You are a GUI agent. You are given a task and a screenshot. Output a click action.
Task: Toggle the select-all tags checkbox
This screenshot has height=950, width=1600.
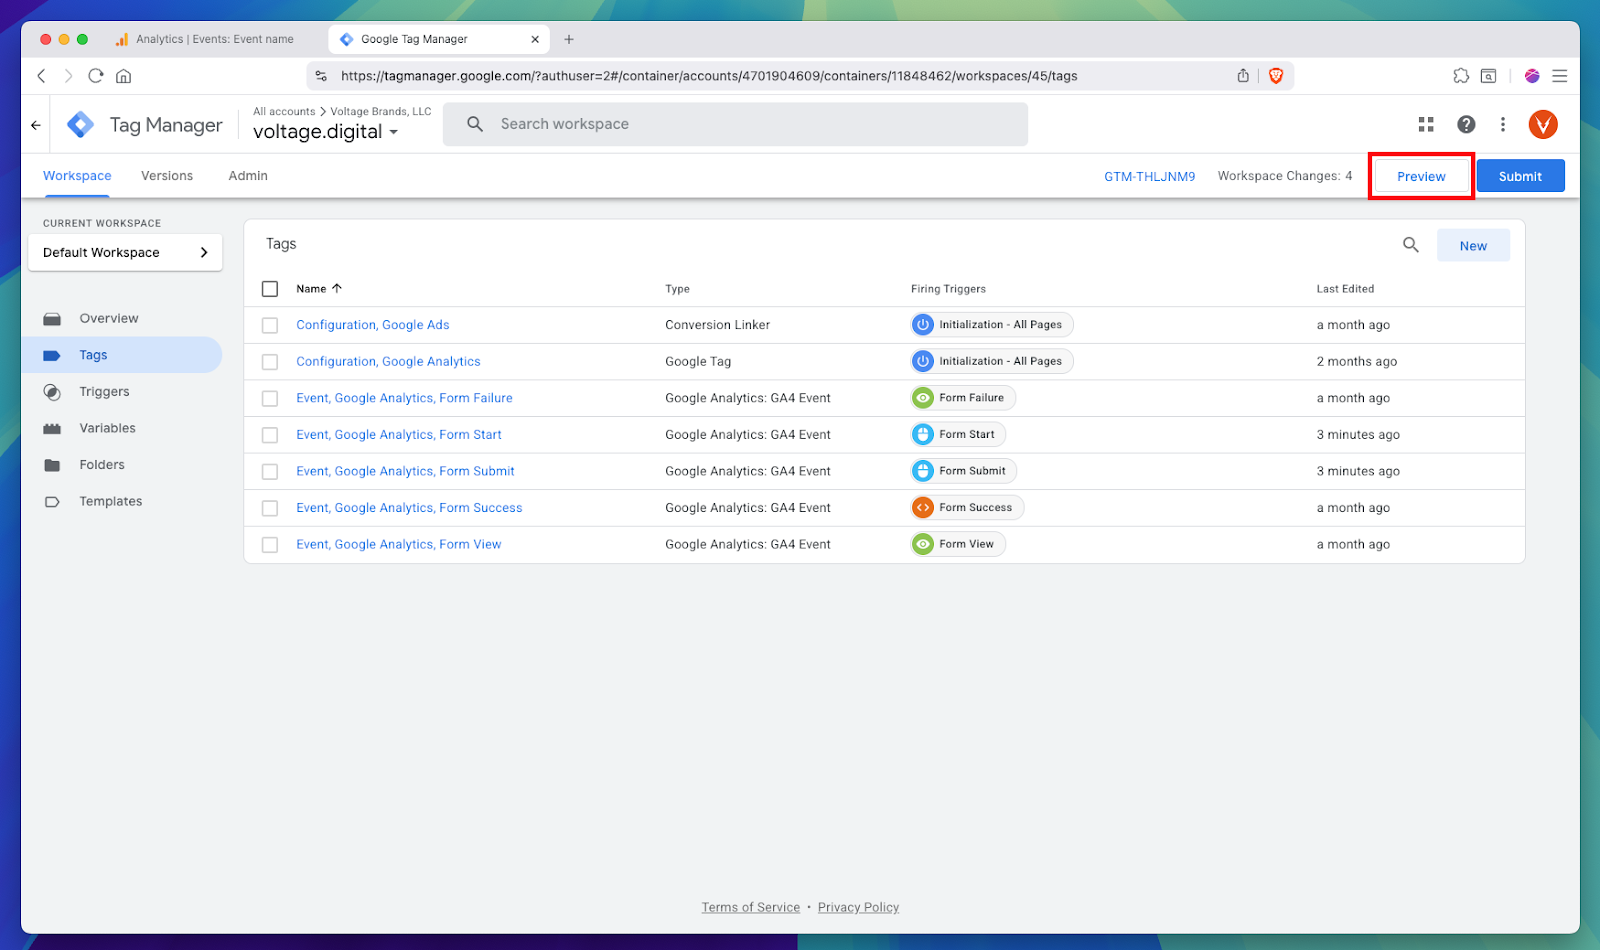(x=270, y=289)
